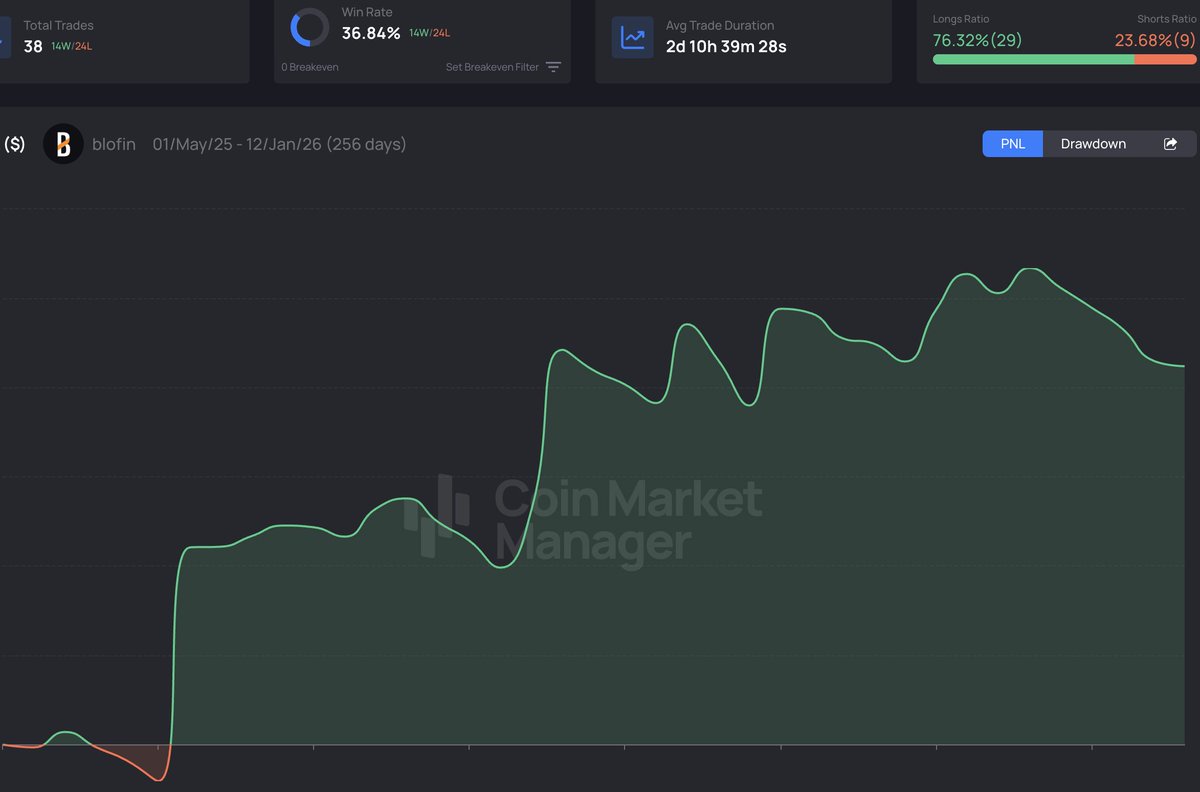Keep PNL mode selected in the view toggle
Screen dimensions: 1200x792
(x=1012, y=143)
